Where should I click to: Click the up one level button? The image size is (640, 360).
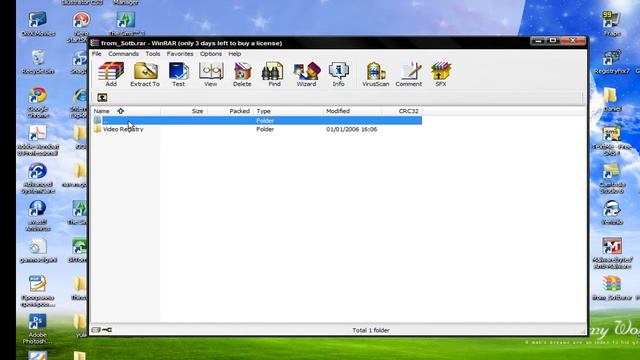(102, 98)
